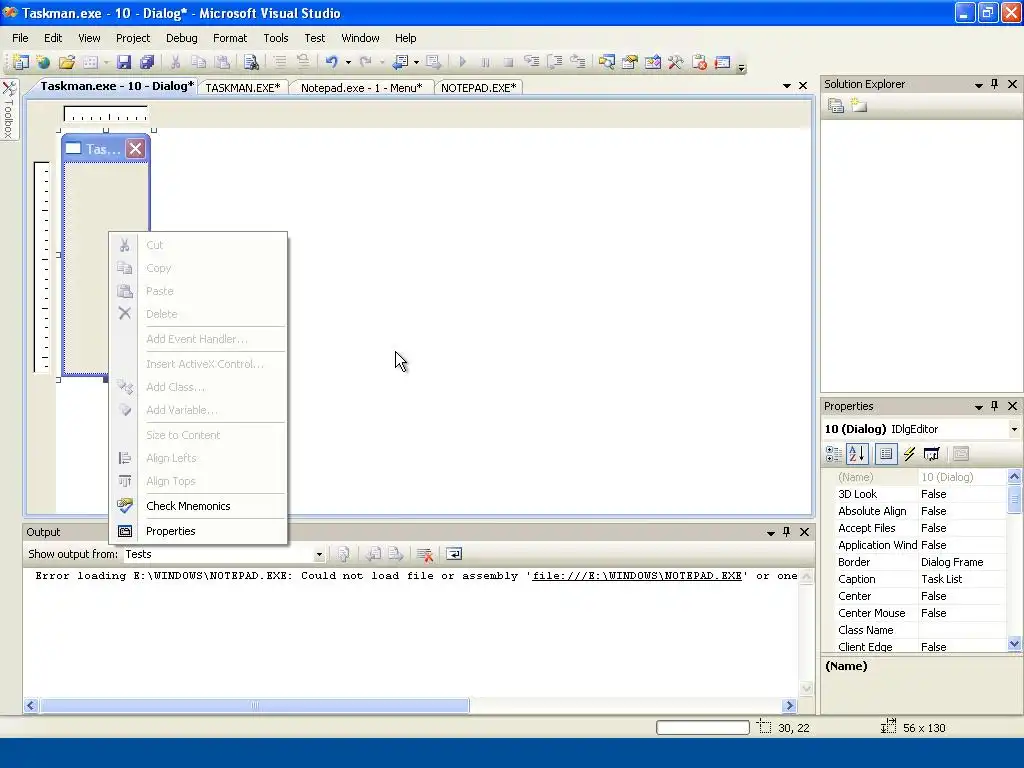Open Properties Window from toolbar icon

point(630,62)
